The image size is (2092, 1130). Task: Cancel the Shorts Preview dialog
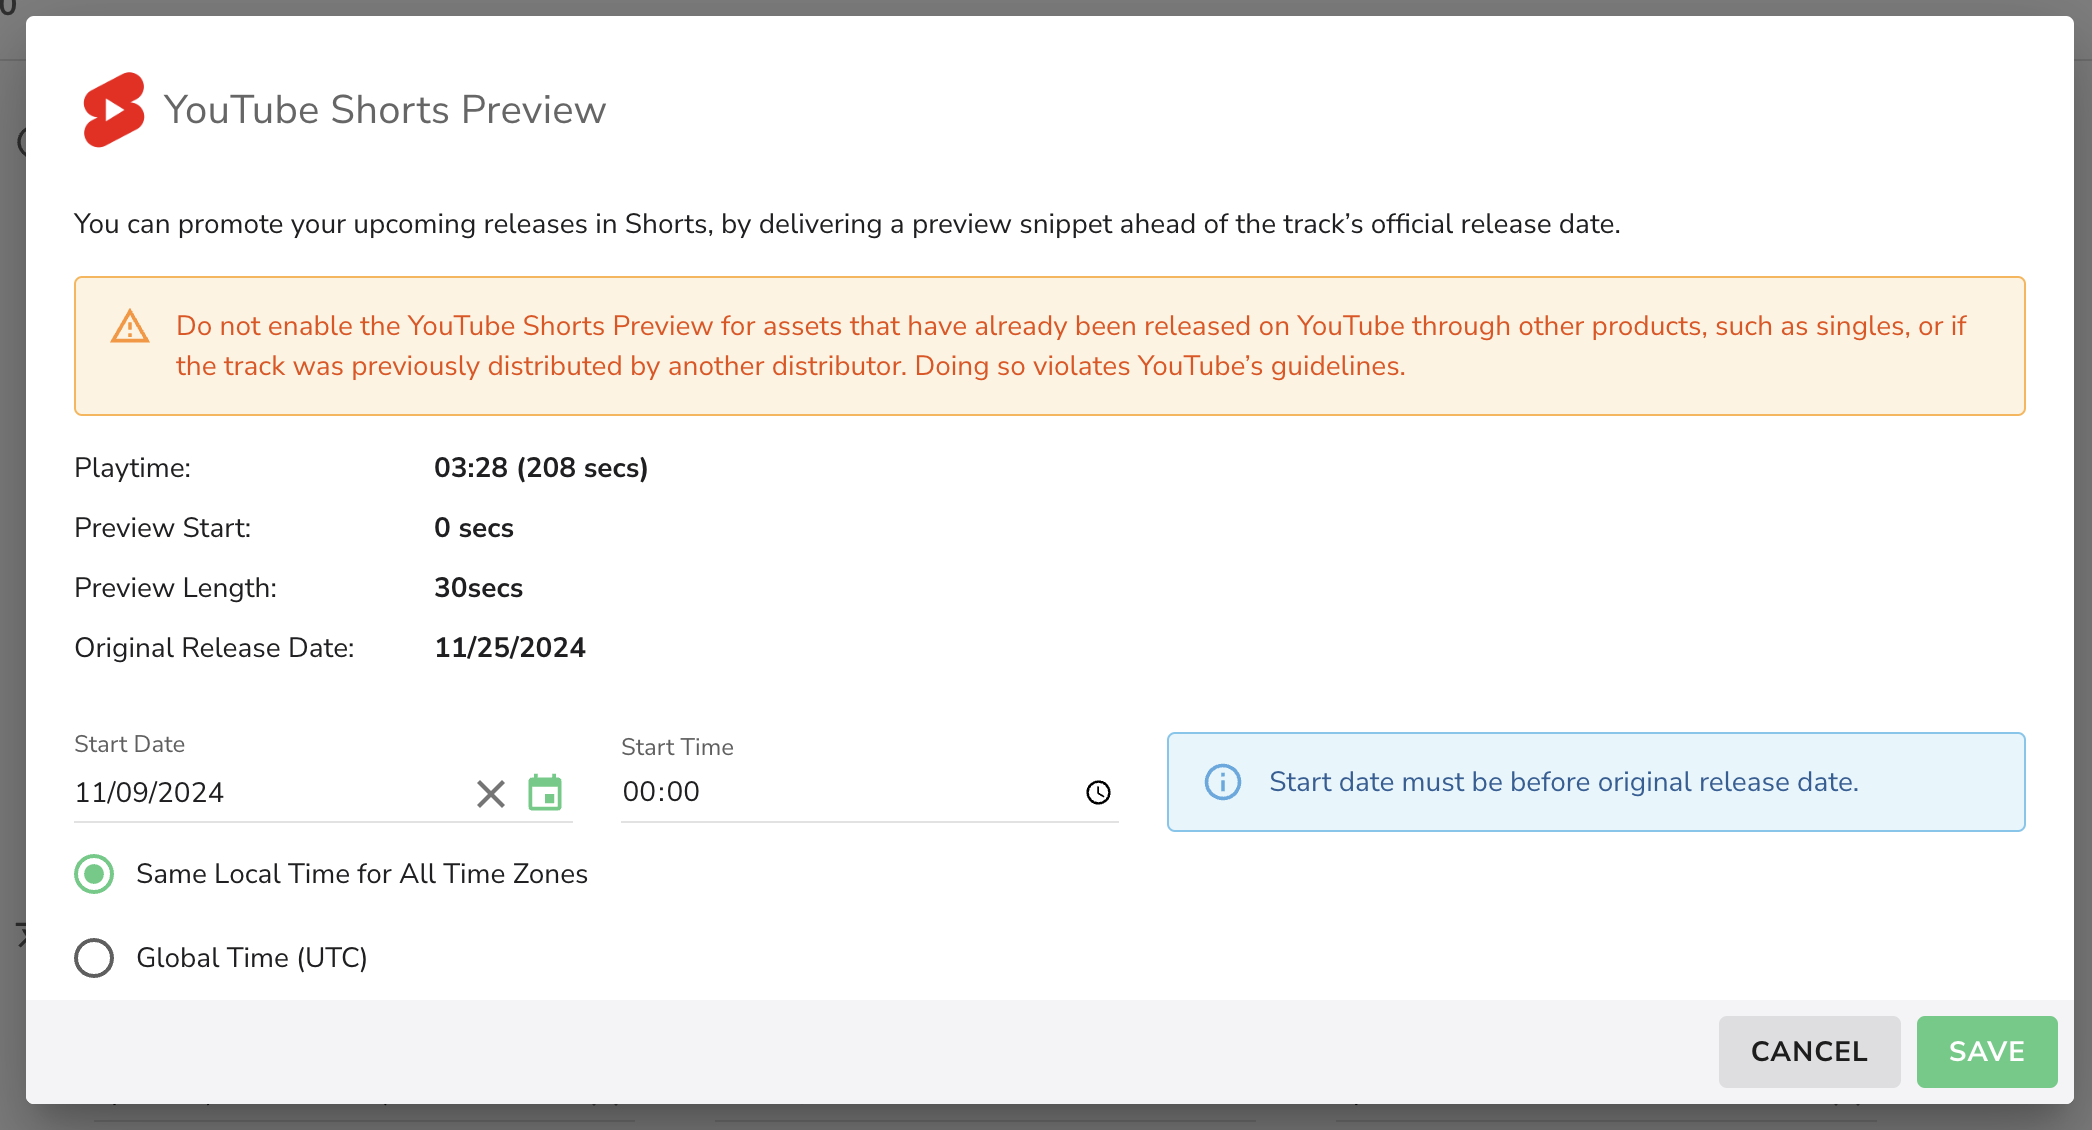(x=1809, y=1052)
